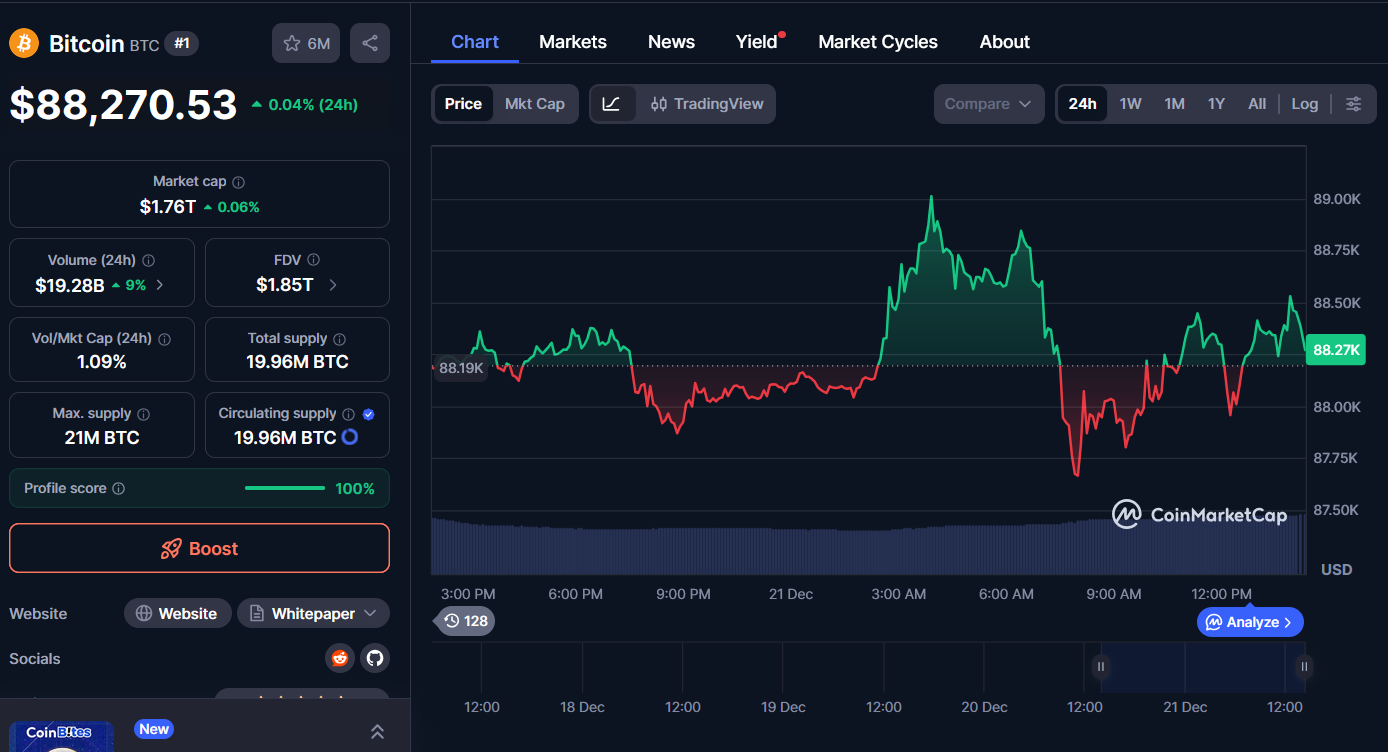The height and width of the screenshot is (752, 1388).
Task: Open Bitcoin's GitHub social link
Action: coord(375,658)
